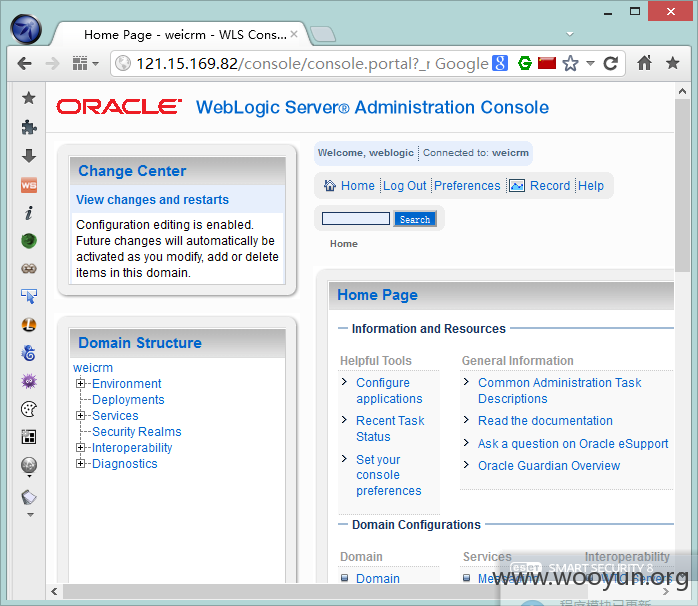The width and height of the screenshot is (698, 606).
Task: Click the vertical scrollbar thumb
Action: coord(682,186)
